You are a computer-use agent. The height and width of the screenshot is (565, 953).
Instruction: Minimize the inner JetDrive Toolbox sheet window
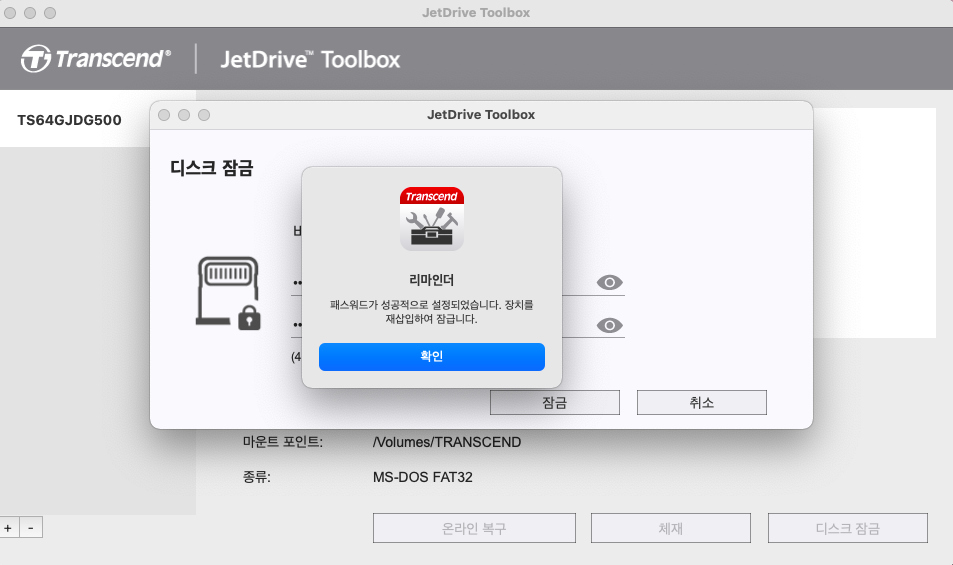(x=184, y=115)
